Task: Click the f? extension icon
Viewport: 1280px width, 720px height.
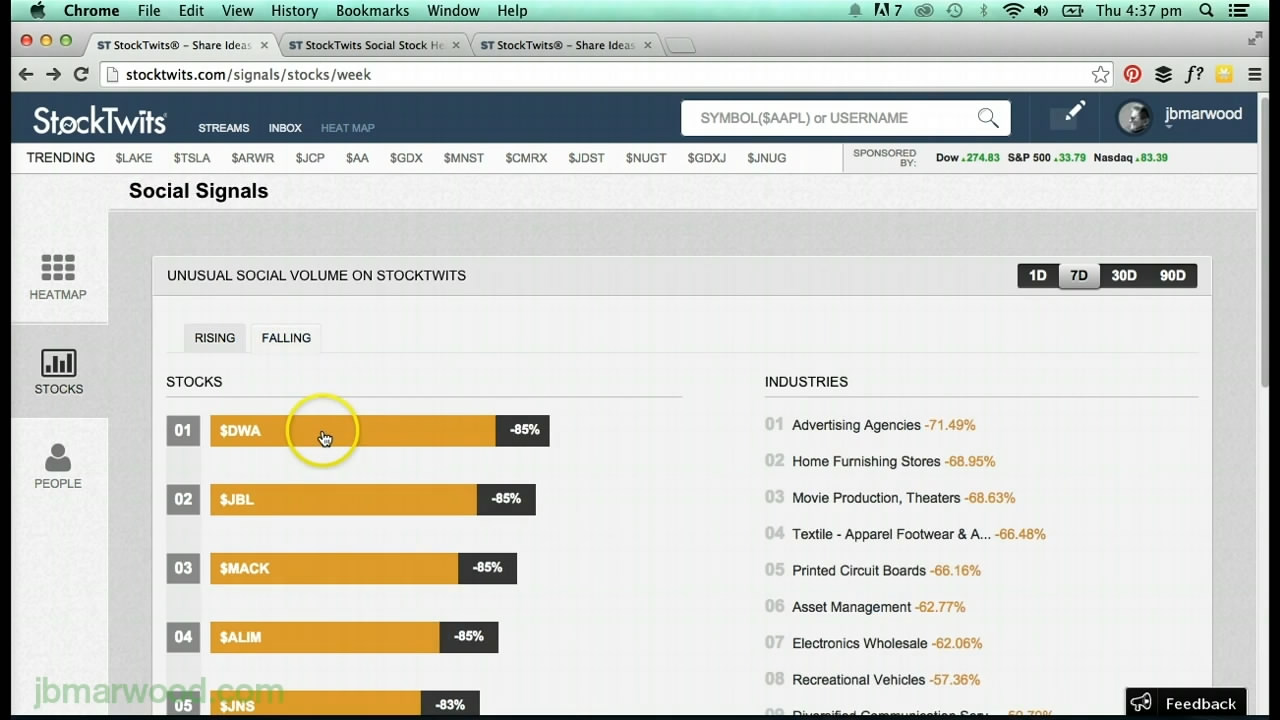Action: coord(1194,74)
